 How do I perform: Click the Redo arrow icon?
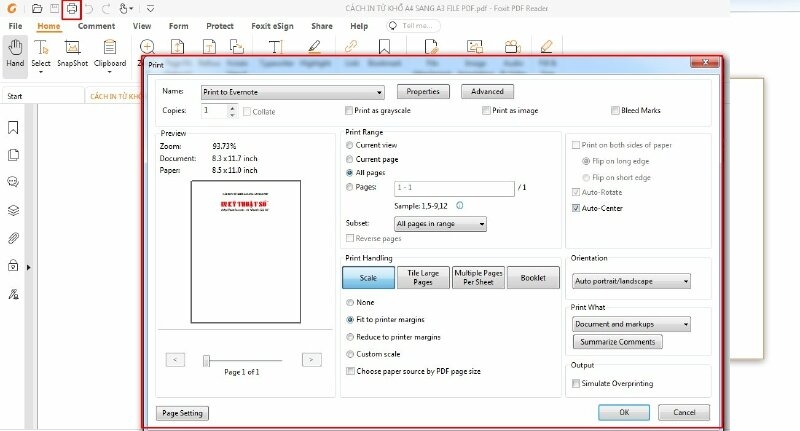pyautogui.click(x=106, y=9)
